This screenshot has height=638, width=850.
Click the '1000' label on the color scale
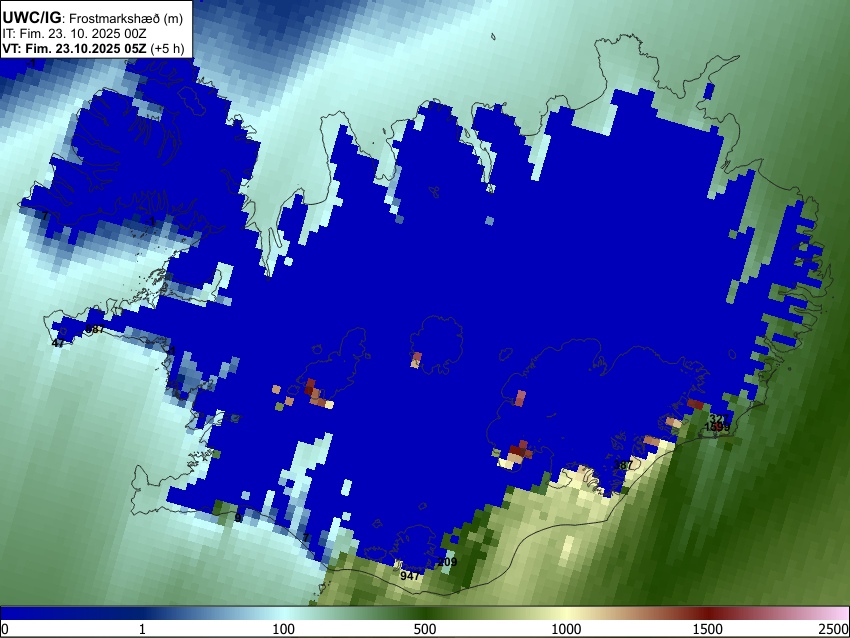tap(566, 629)
